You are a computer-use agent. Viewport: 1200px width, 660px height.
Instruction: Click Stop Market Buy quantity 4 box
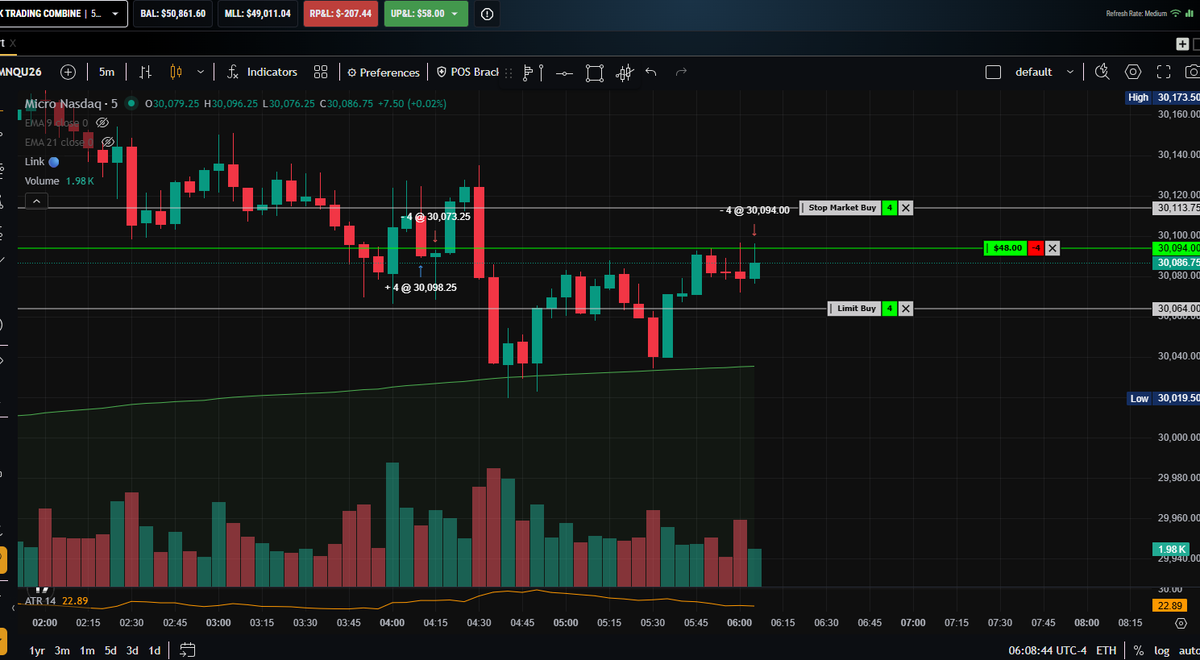tap(889, 208)
